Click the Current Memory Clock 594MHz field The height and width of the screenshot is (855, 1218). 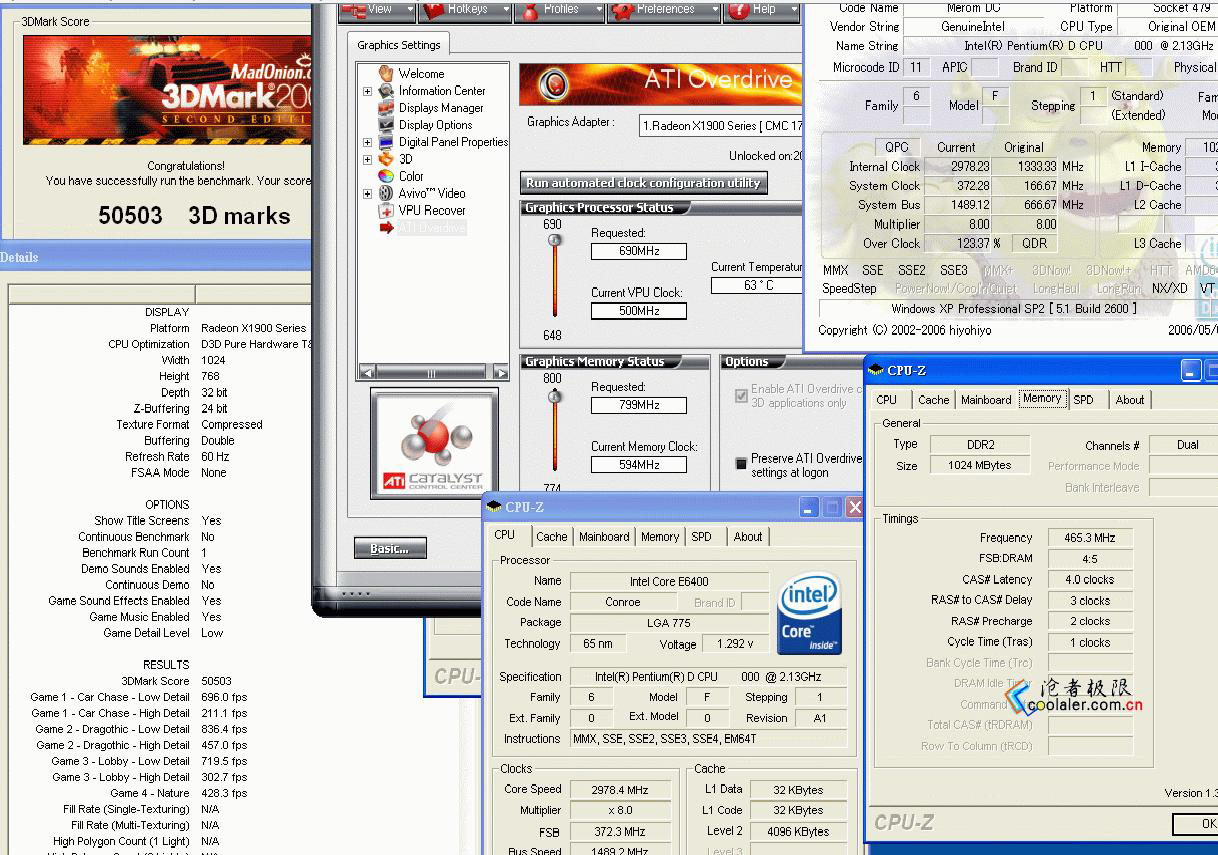pyautogui.click(x=639, y=465)
